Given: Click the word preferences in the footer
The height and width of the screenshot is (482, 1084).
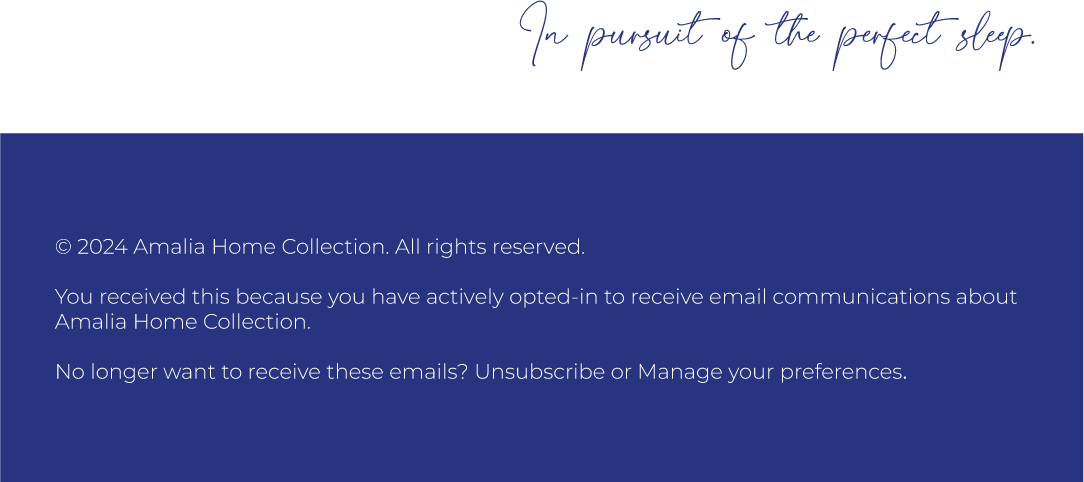Looking at the screenshot, I should [843, 373].
